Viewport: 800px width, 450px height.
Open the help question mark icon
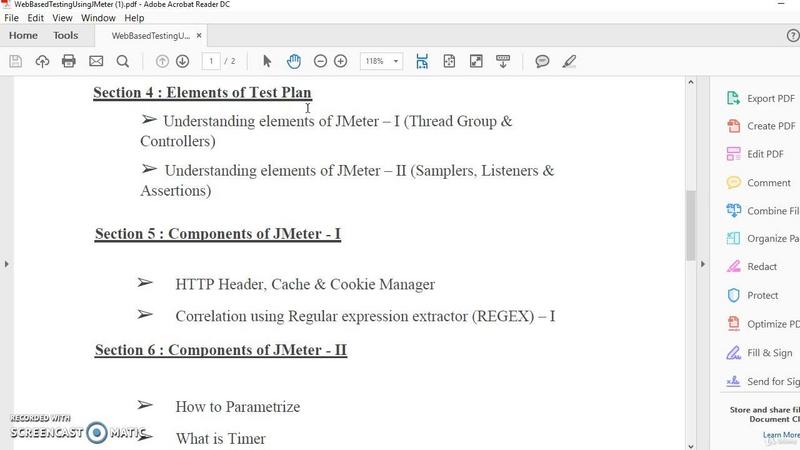coord(793,35)
